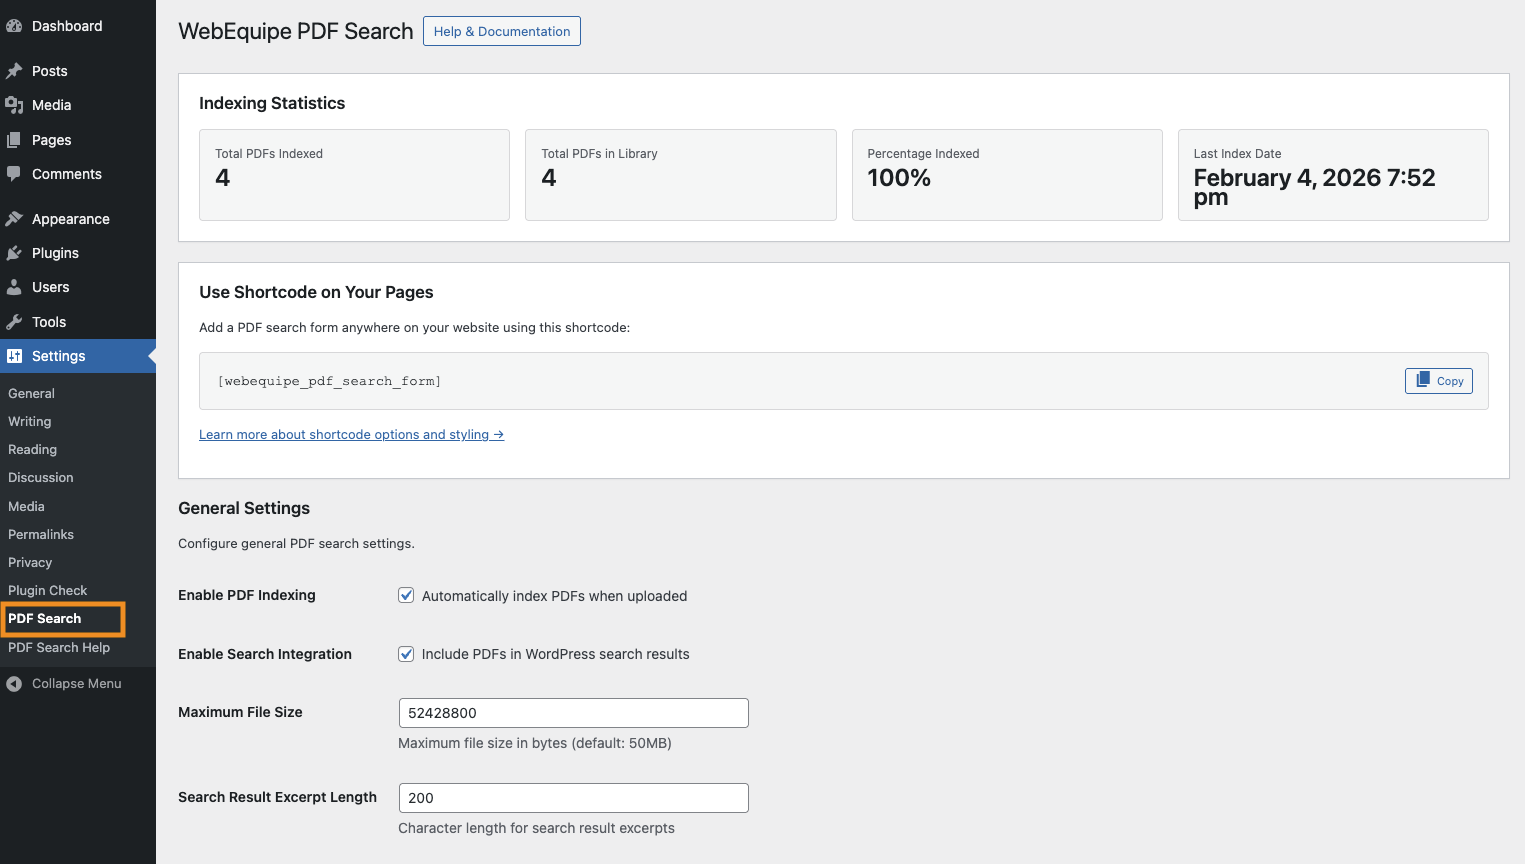Click the Users person icon
Image resolution: width=1525 pixels, height=864 pixels.
click(x=14, y=287)
